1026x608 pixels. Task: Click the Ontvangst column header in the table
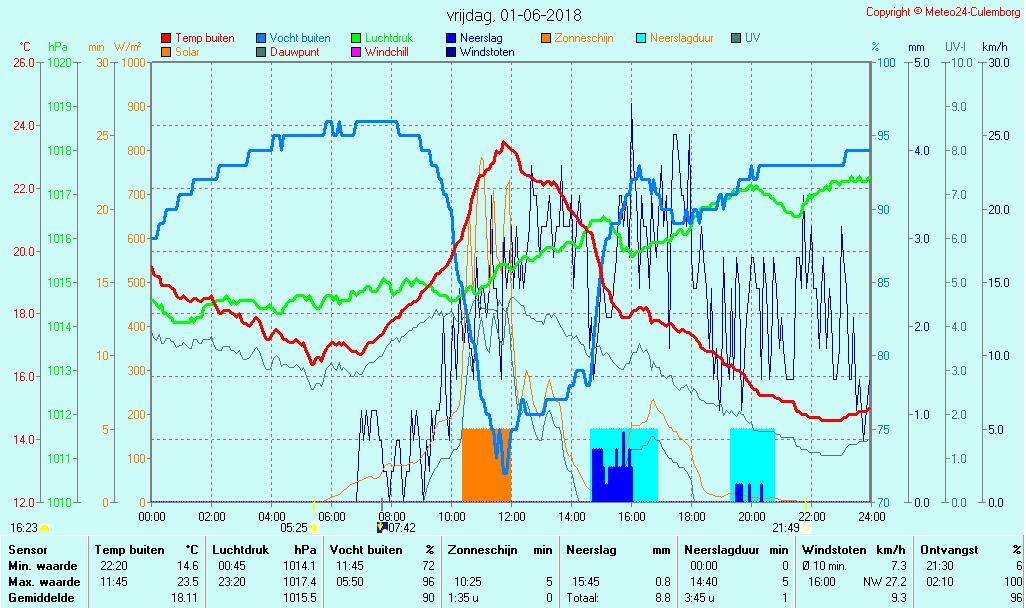[942, 550]
